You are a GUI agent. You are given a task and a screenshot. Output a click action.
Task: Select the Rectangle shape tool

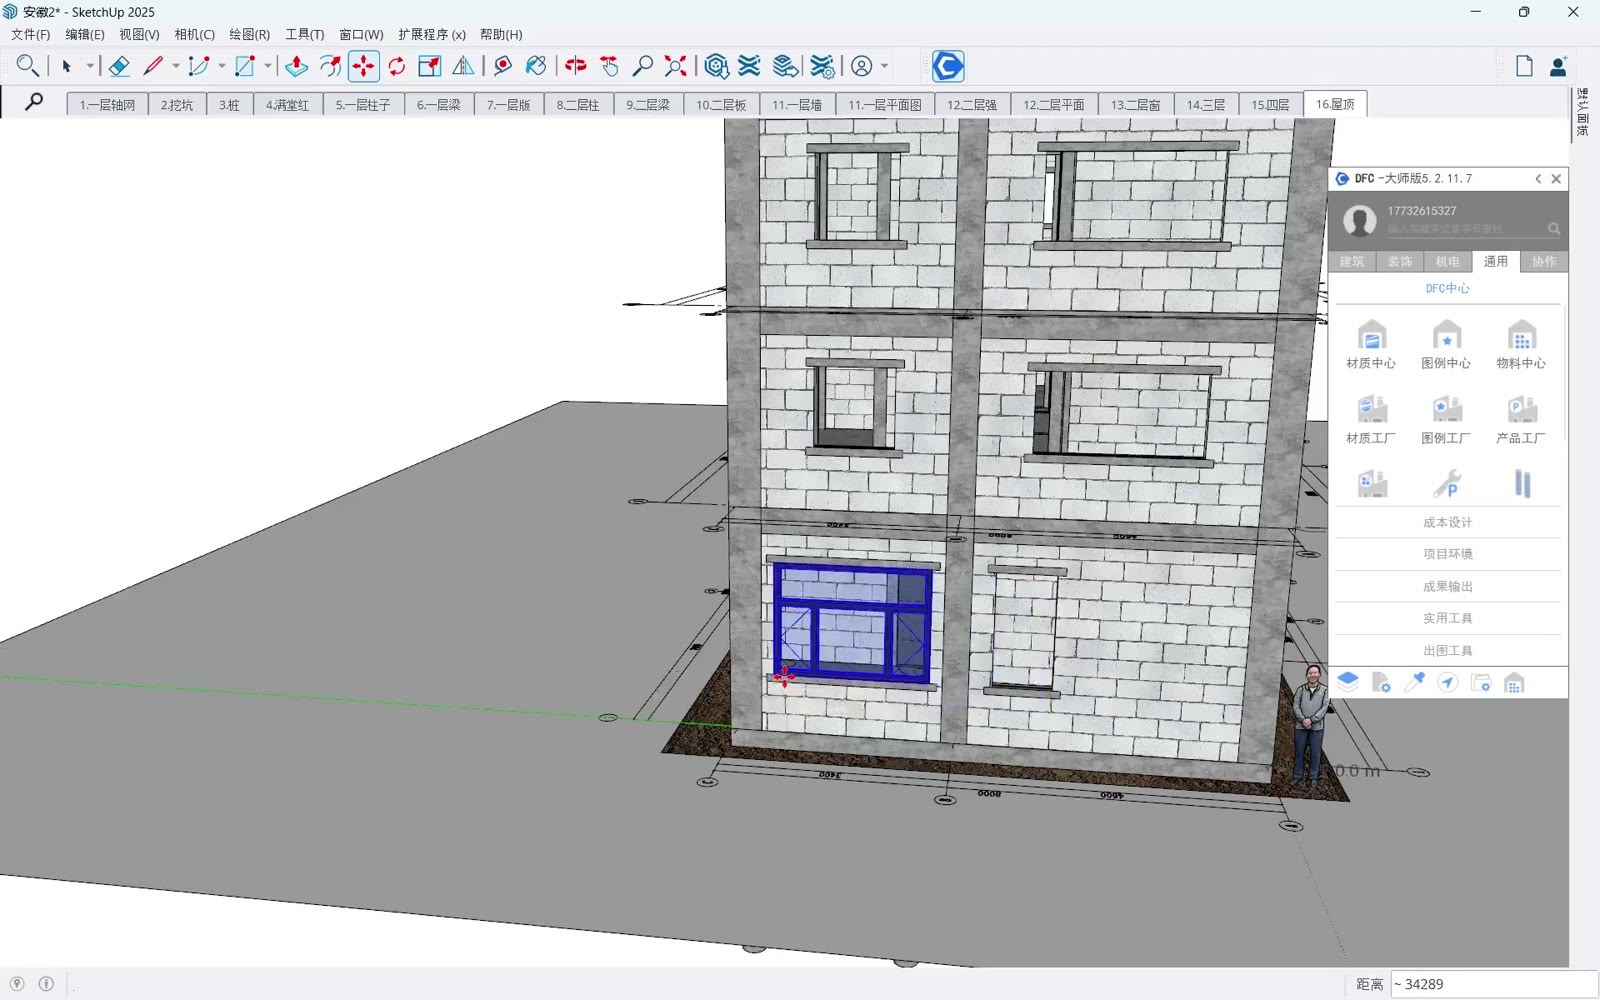[x=245, y=66]
